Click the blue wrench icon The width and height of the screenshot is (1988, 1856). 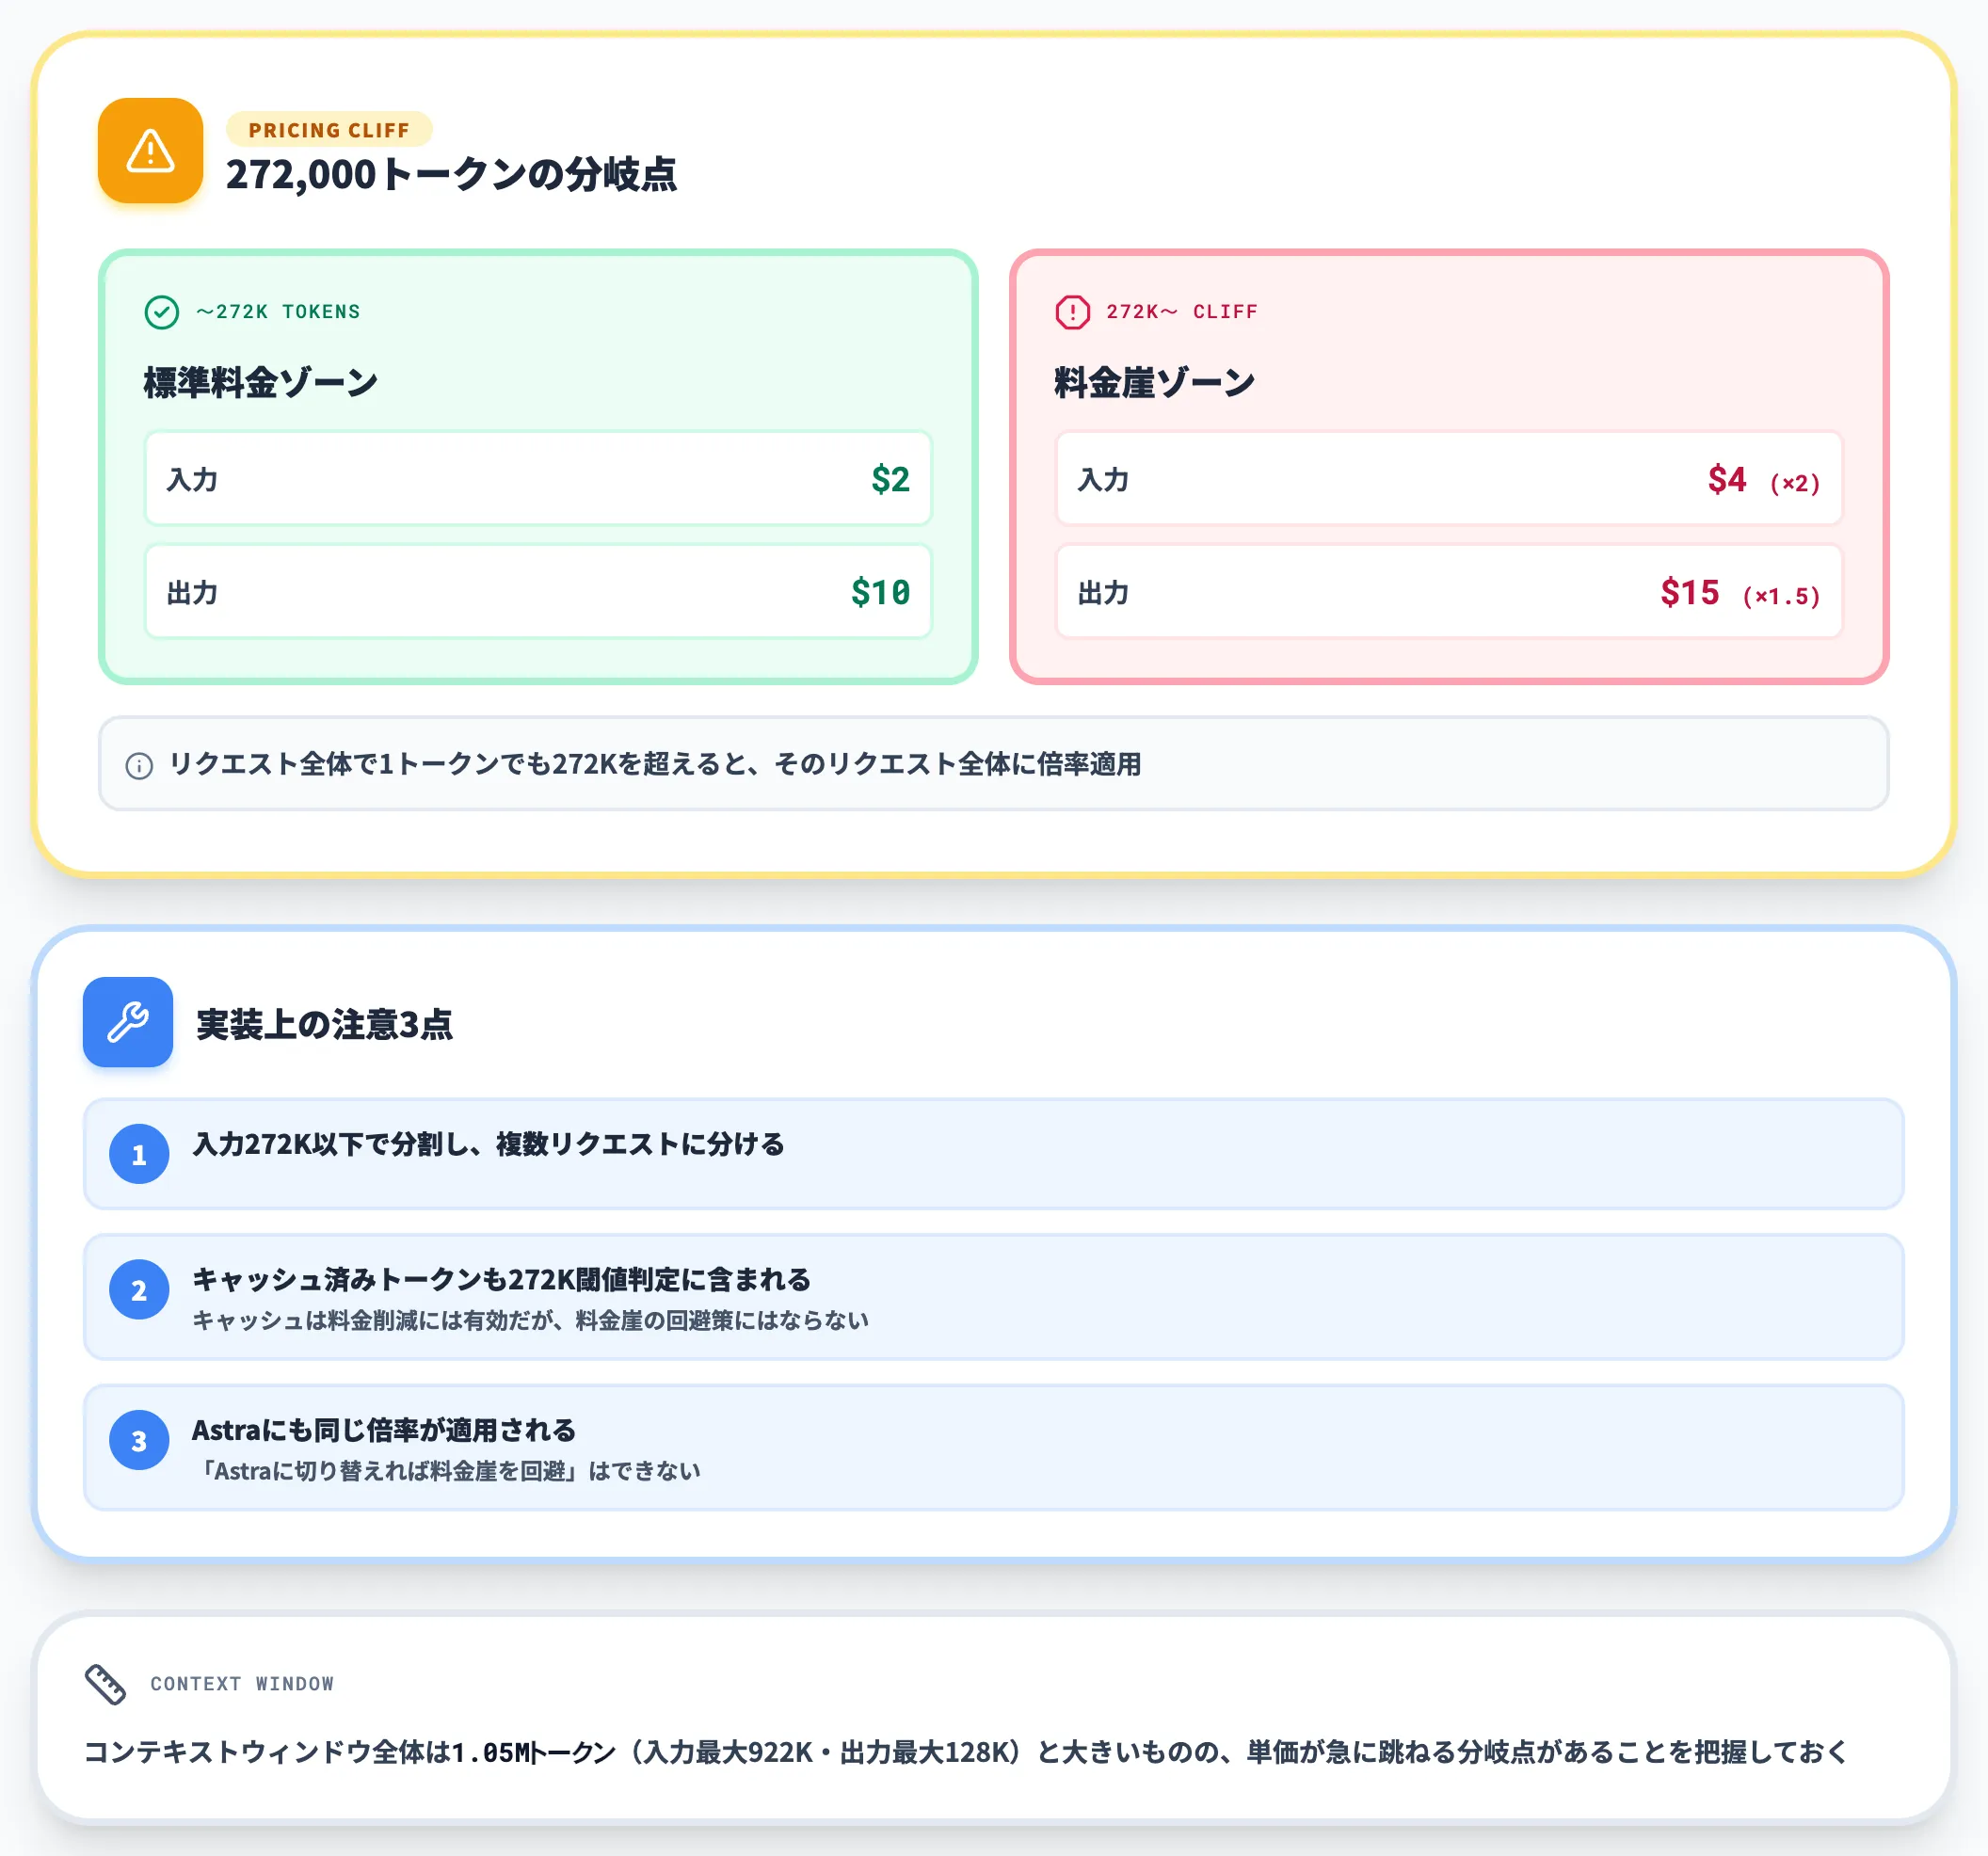(128, 1022)
